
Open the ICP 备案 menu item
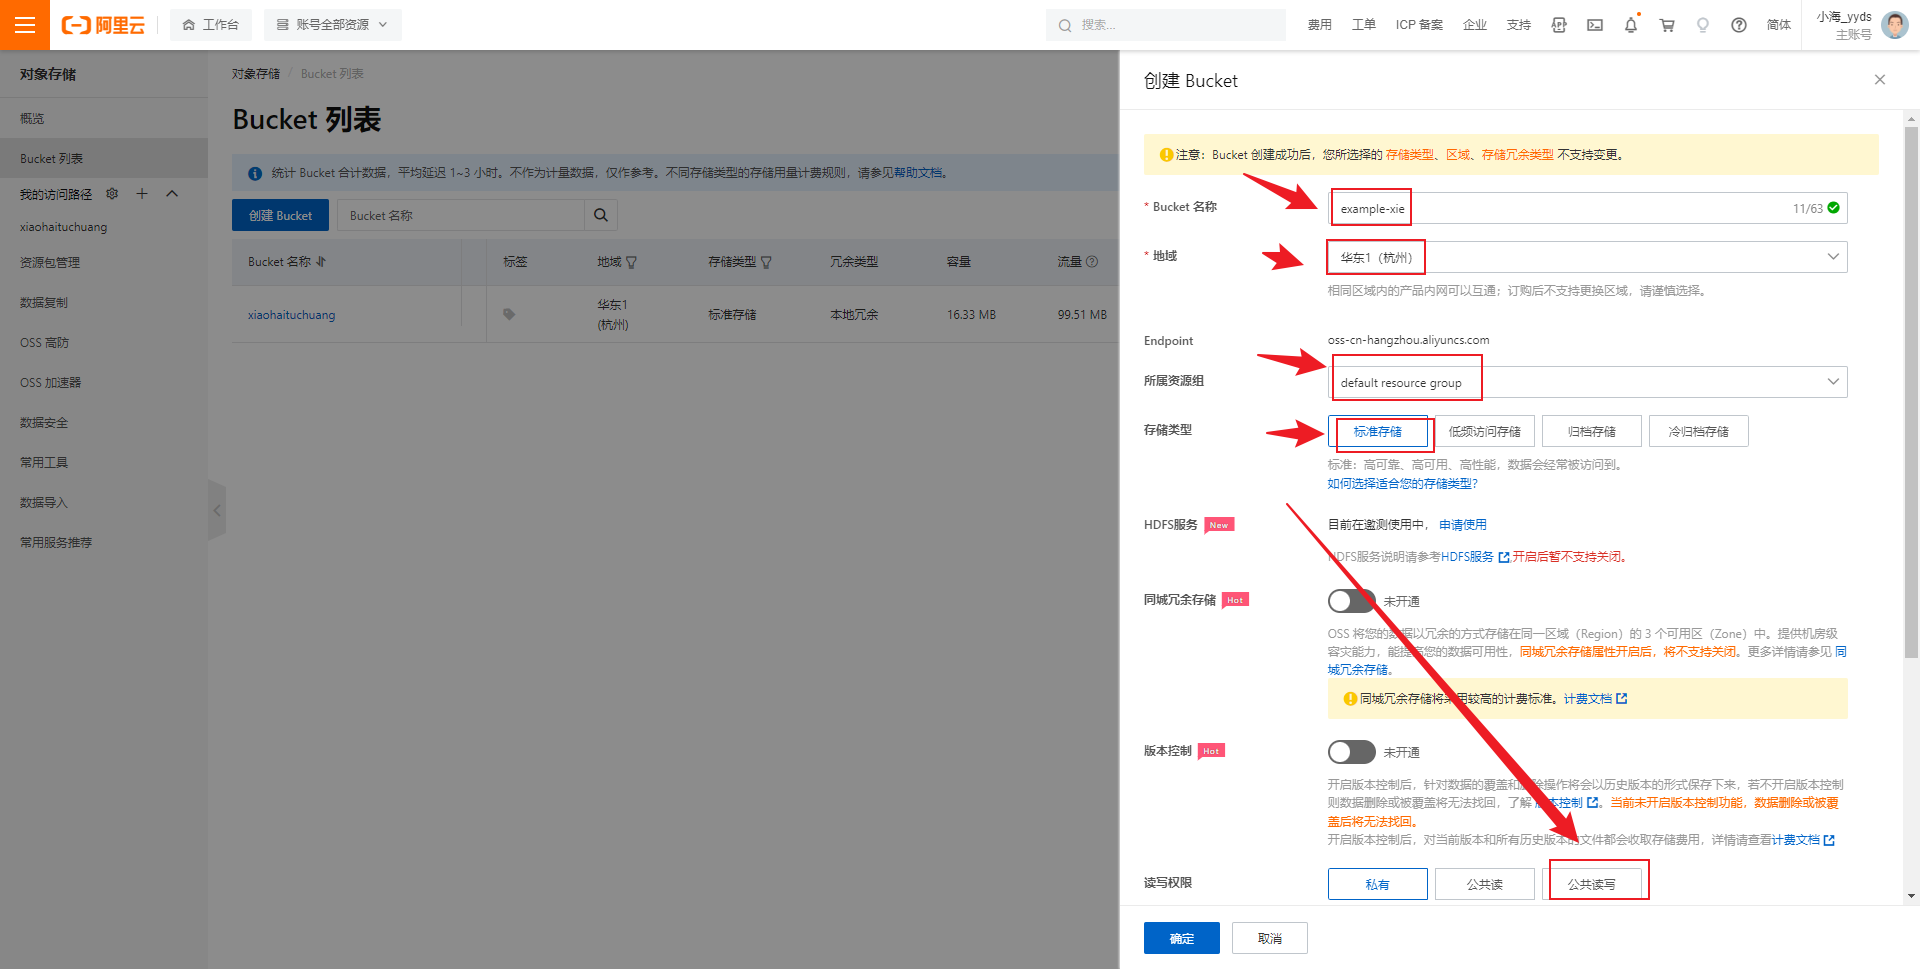pyautogui.click(x=1419, y=25)
